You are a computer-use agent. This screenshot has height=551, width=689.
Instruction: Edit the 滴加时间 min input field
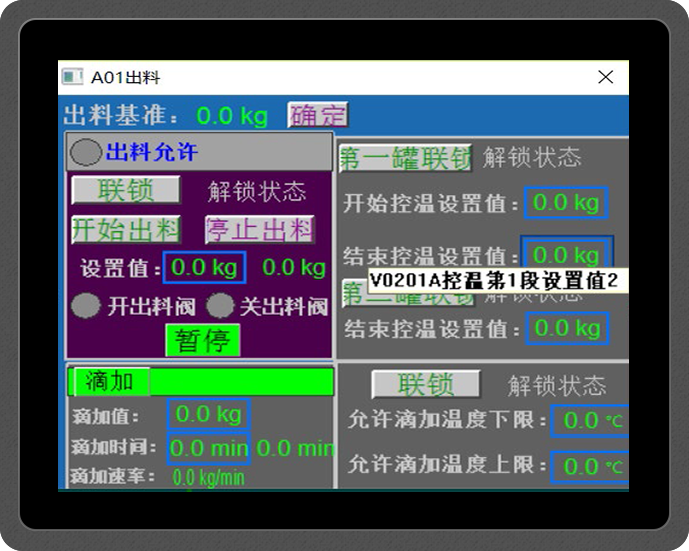coord(208,448)
